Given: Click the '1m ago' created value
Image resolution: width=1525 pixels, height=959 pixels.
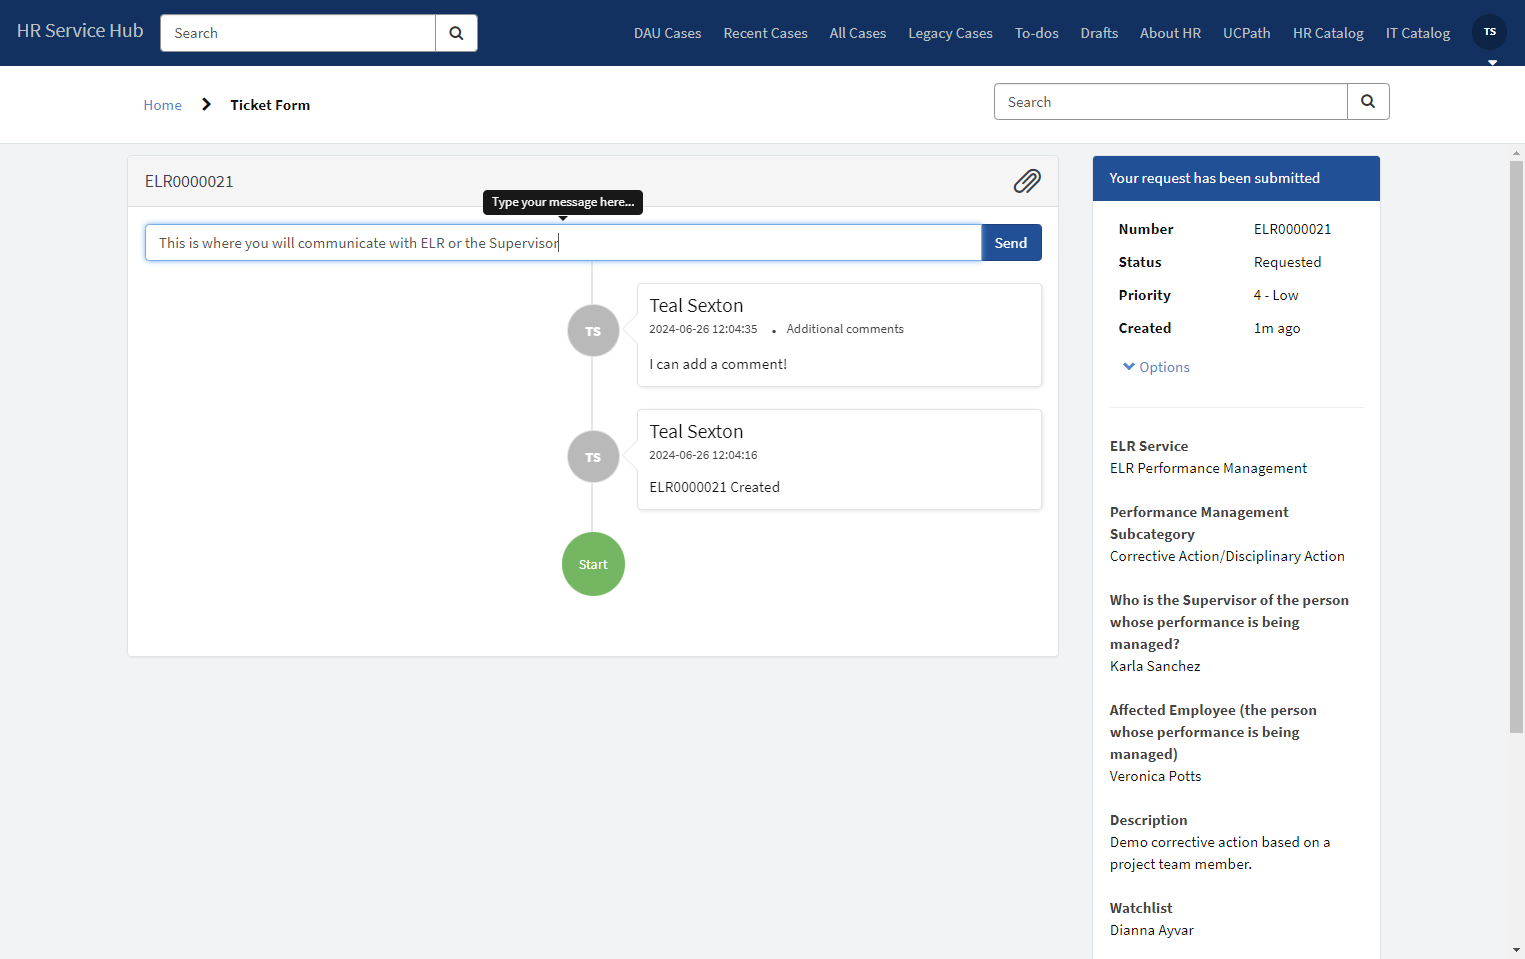Looking at the screenshot, I should pos(1277,328).
